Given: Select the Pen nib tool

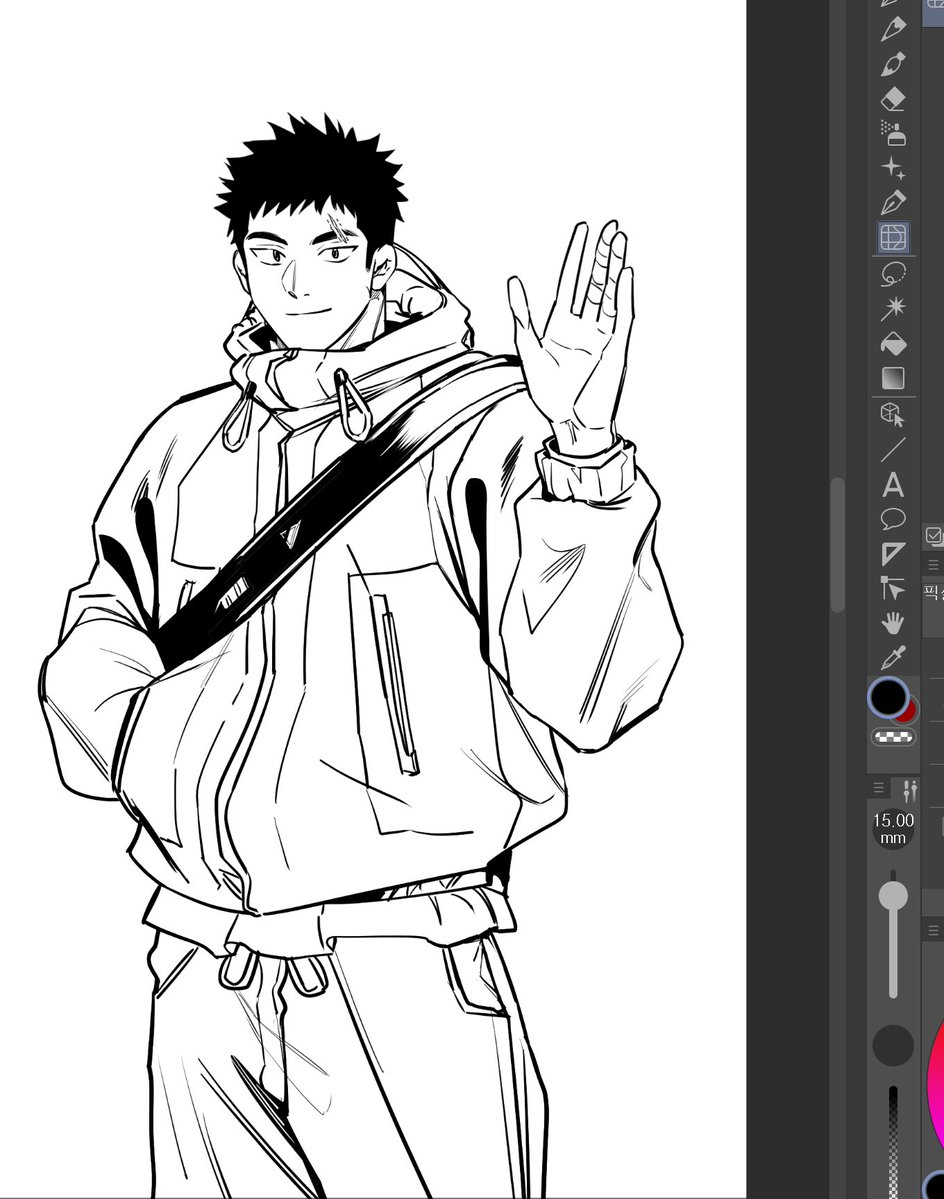Looking at the screenshot, I should click(893, 203).
